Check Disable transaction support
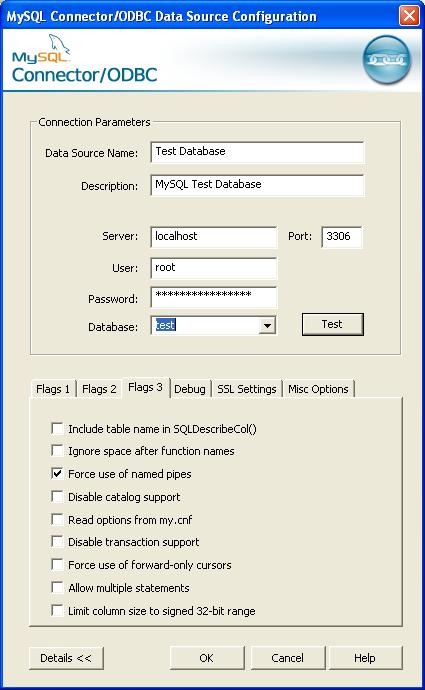425x690 pixels. (x=57, y=541)
